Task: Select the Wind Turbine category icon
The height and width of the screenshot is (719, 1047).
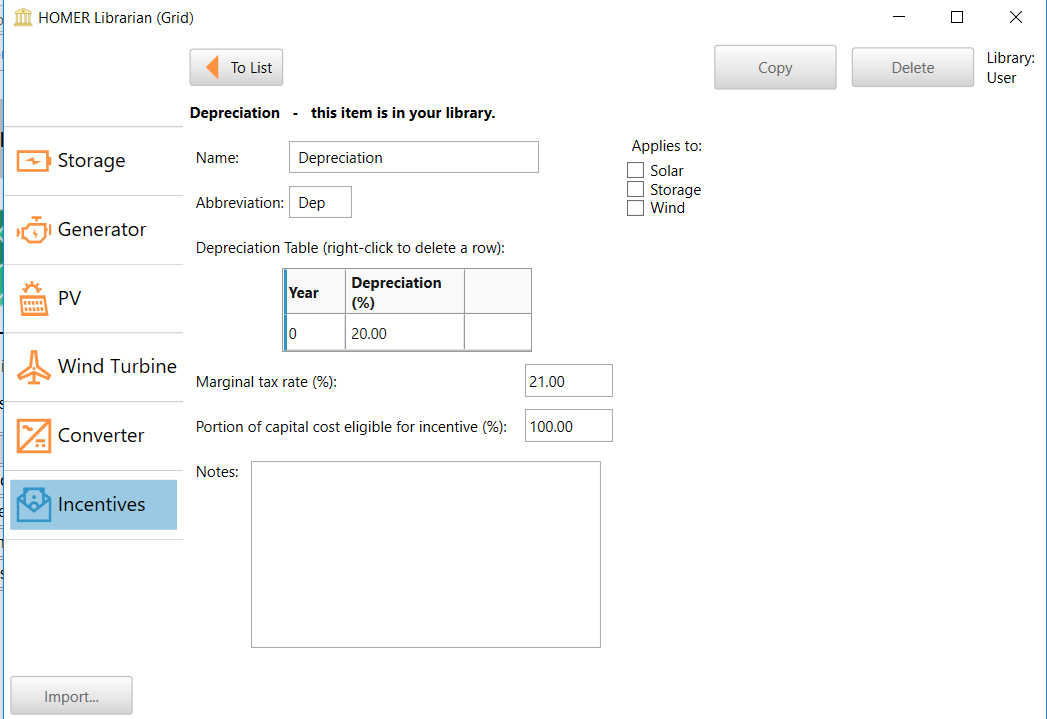Action: point(33,366)
